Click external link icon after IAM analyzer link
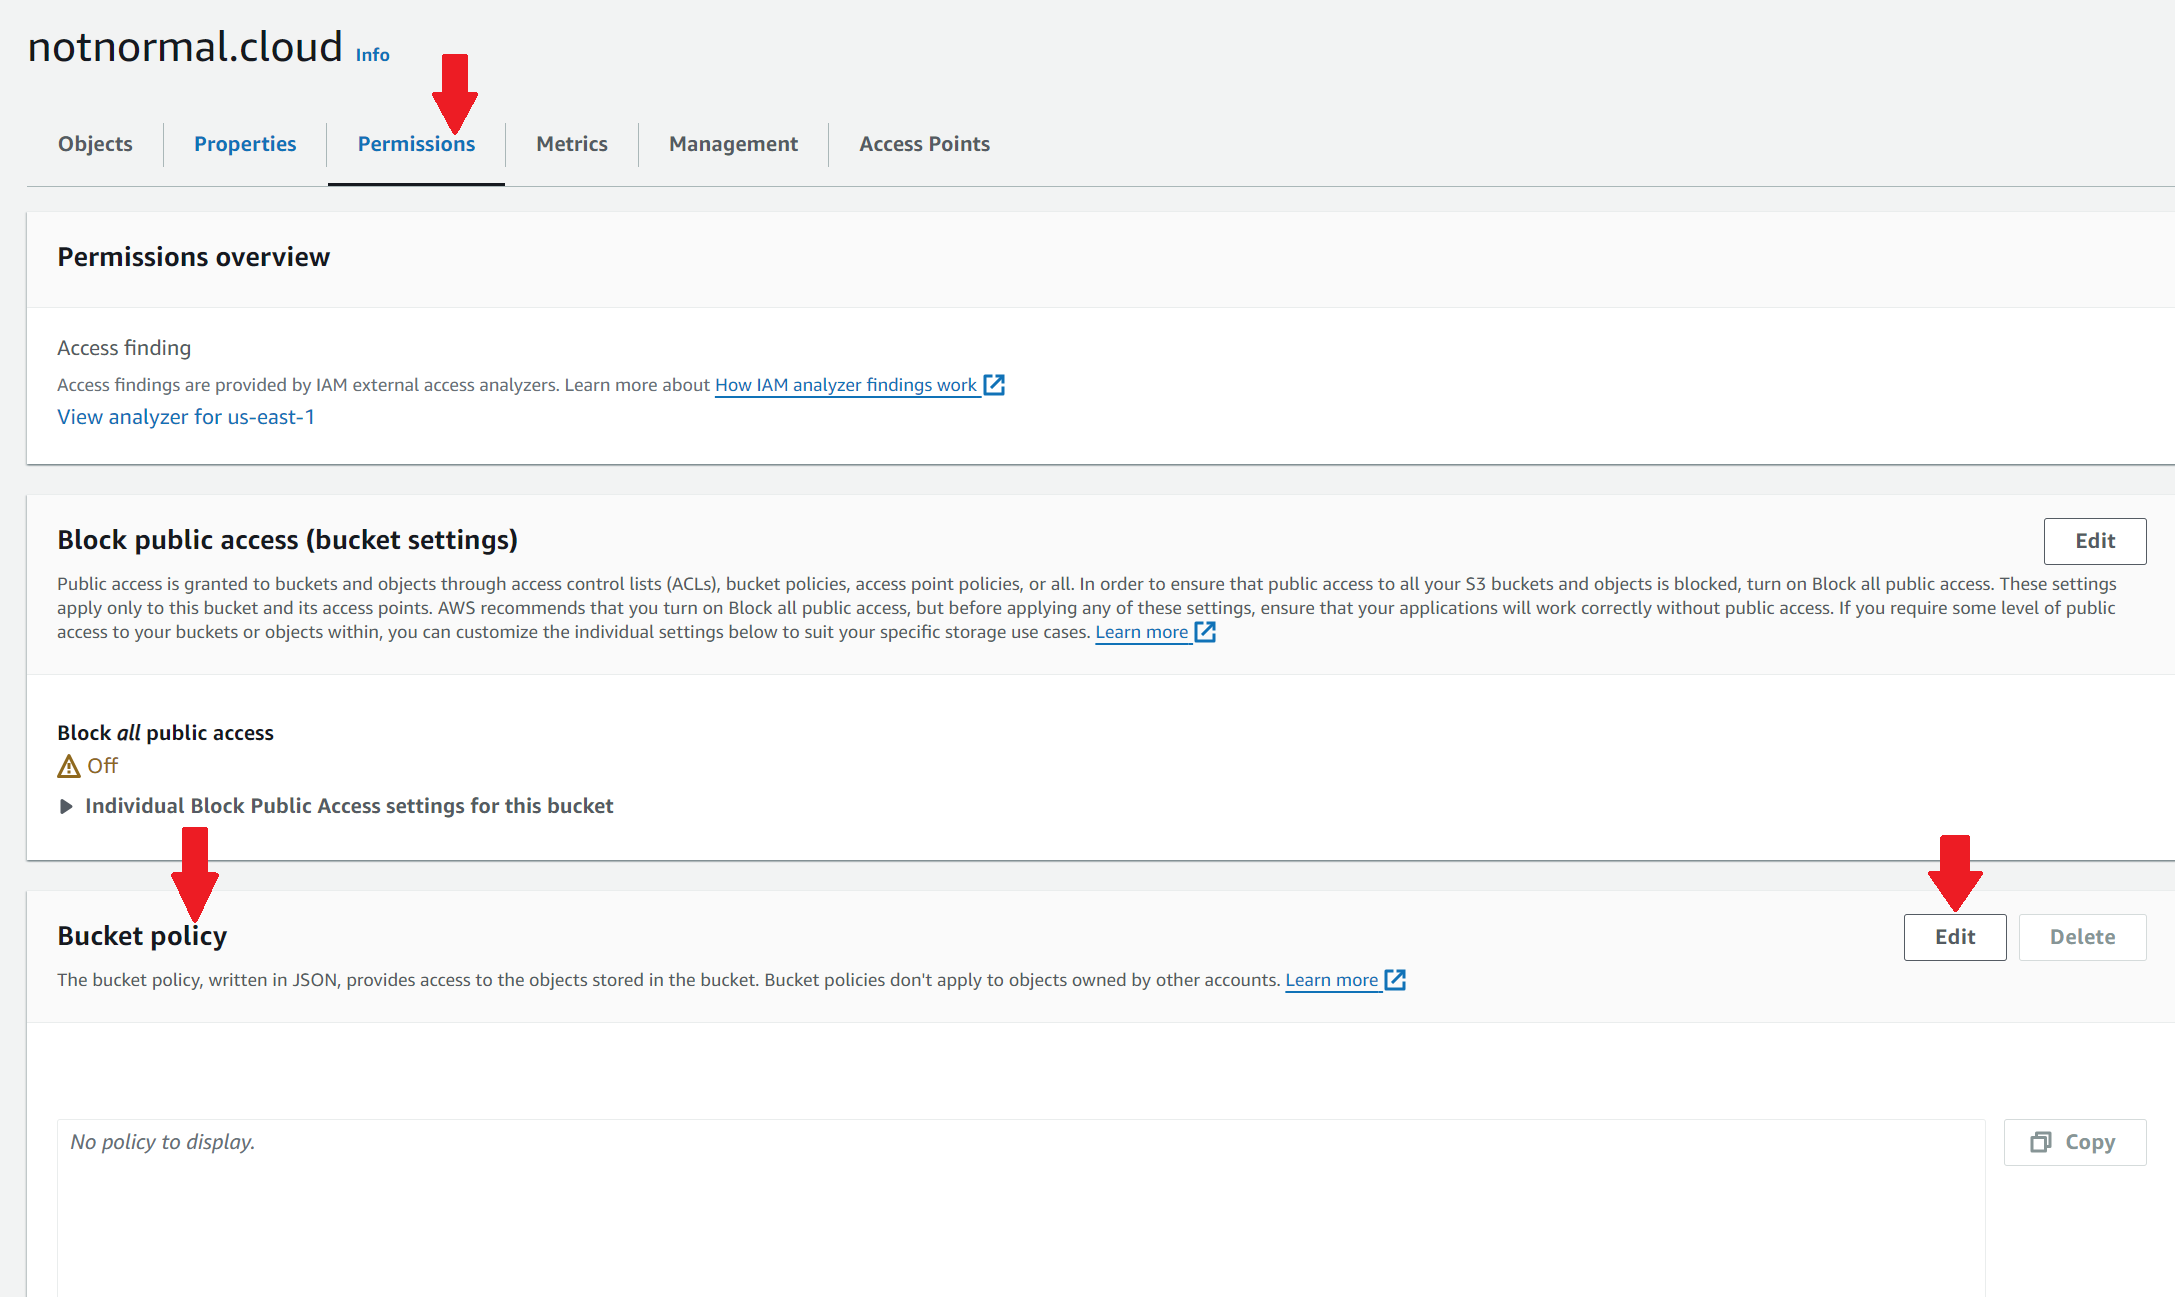2175x1297 pixels. pos(994,385)
